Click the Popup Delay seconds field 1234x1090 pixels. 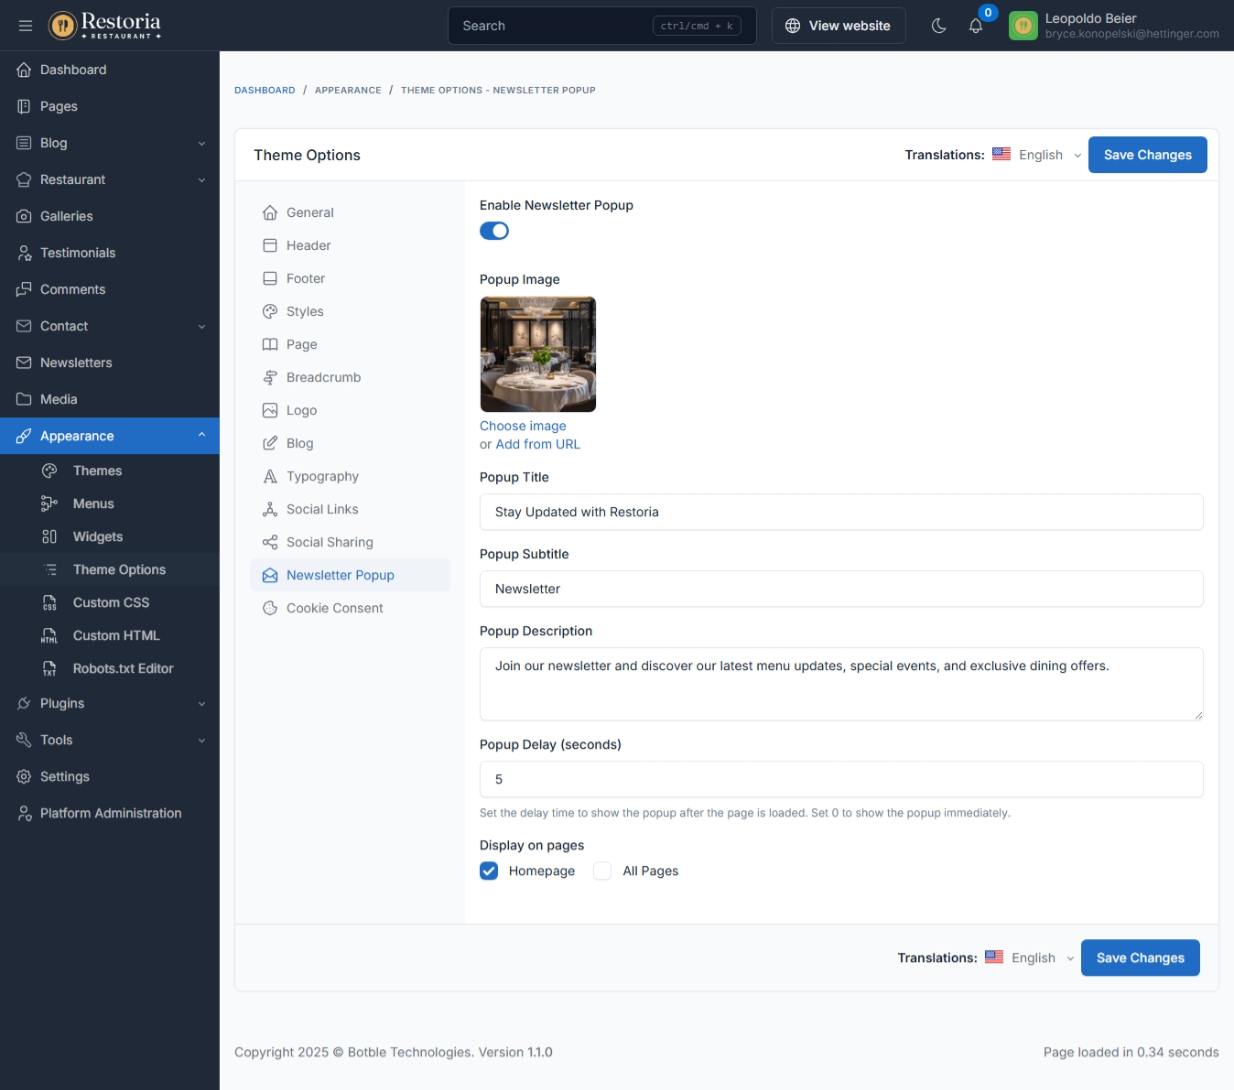(840, 779)
